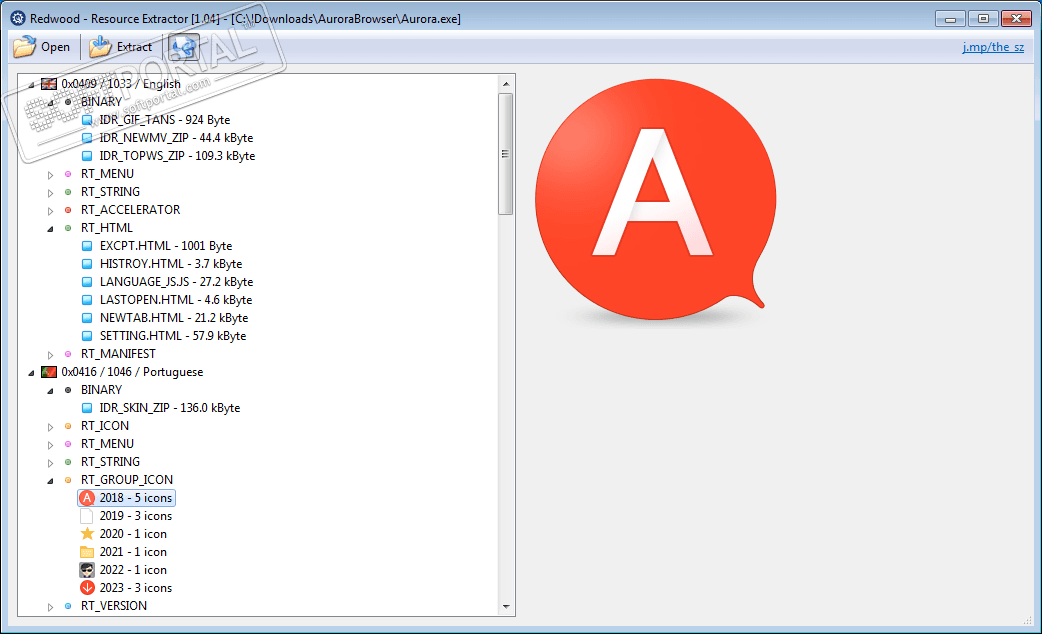Click the tree scrollbar up arrow
The height and width of the screenshot is (634, 1042).
point(506,84)
